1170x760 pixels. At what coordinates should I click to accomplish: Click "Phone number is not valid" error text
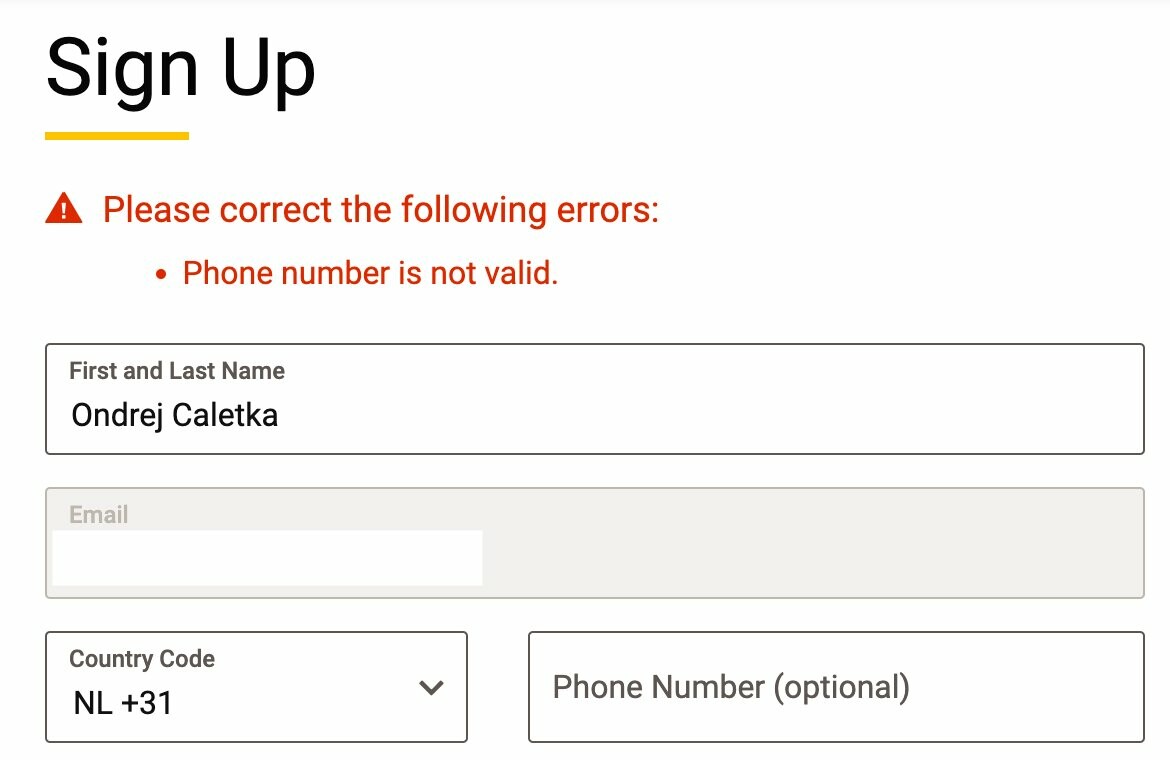point(370,273)
